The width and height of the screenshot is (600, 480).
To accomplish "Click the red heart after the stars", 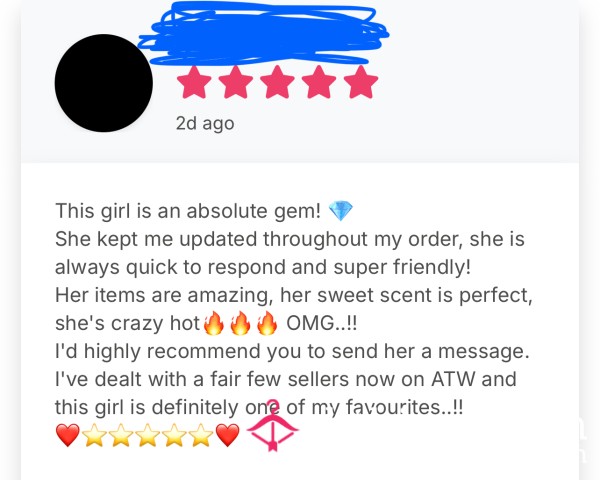I will [228, 435].
